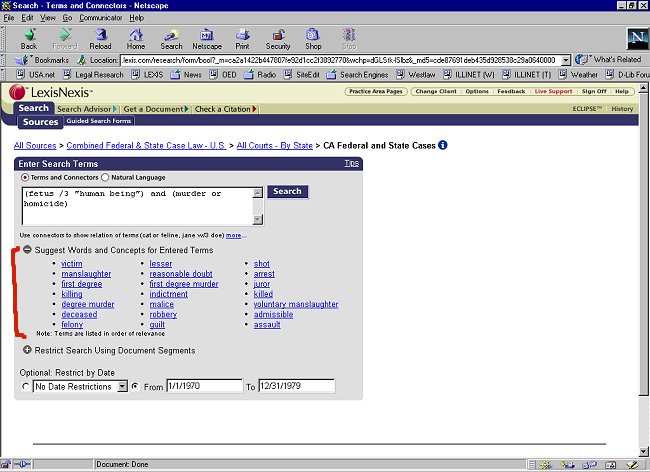This screenshot has height=472, width=650.
Task: Click the LexisNexis logo
Action: coord(50,92)
